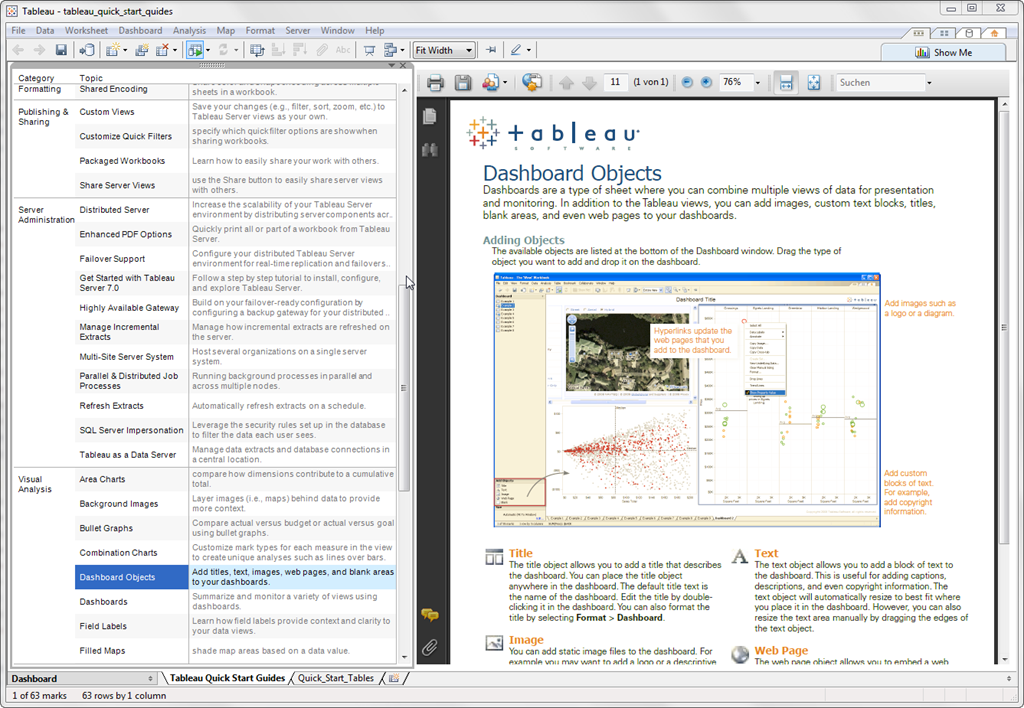
Task: Switch to the Quick_Start_Tables tab
Action: (336, 678)
